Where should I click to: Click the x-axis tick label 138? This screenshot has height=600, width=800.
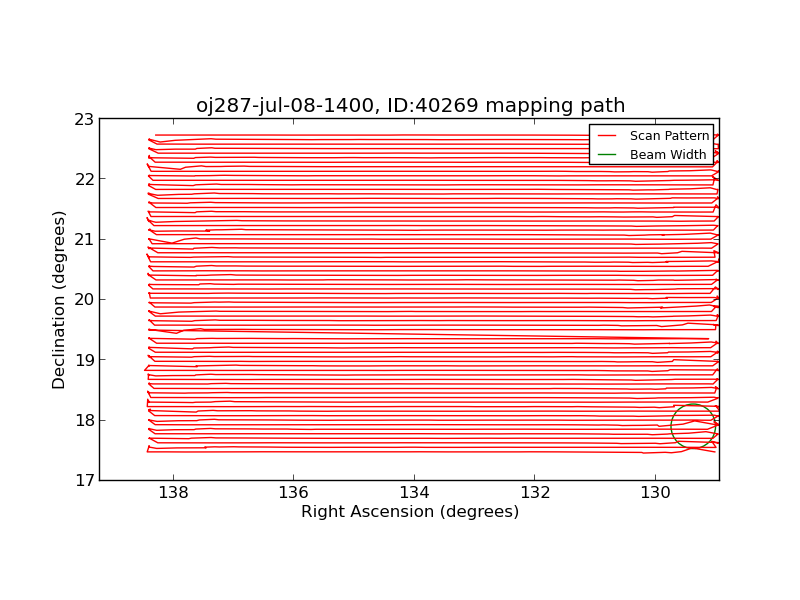(173, 493)
